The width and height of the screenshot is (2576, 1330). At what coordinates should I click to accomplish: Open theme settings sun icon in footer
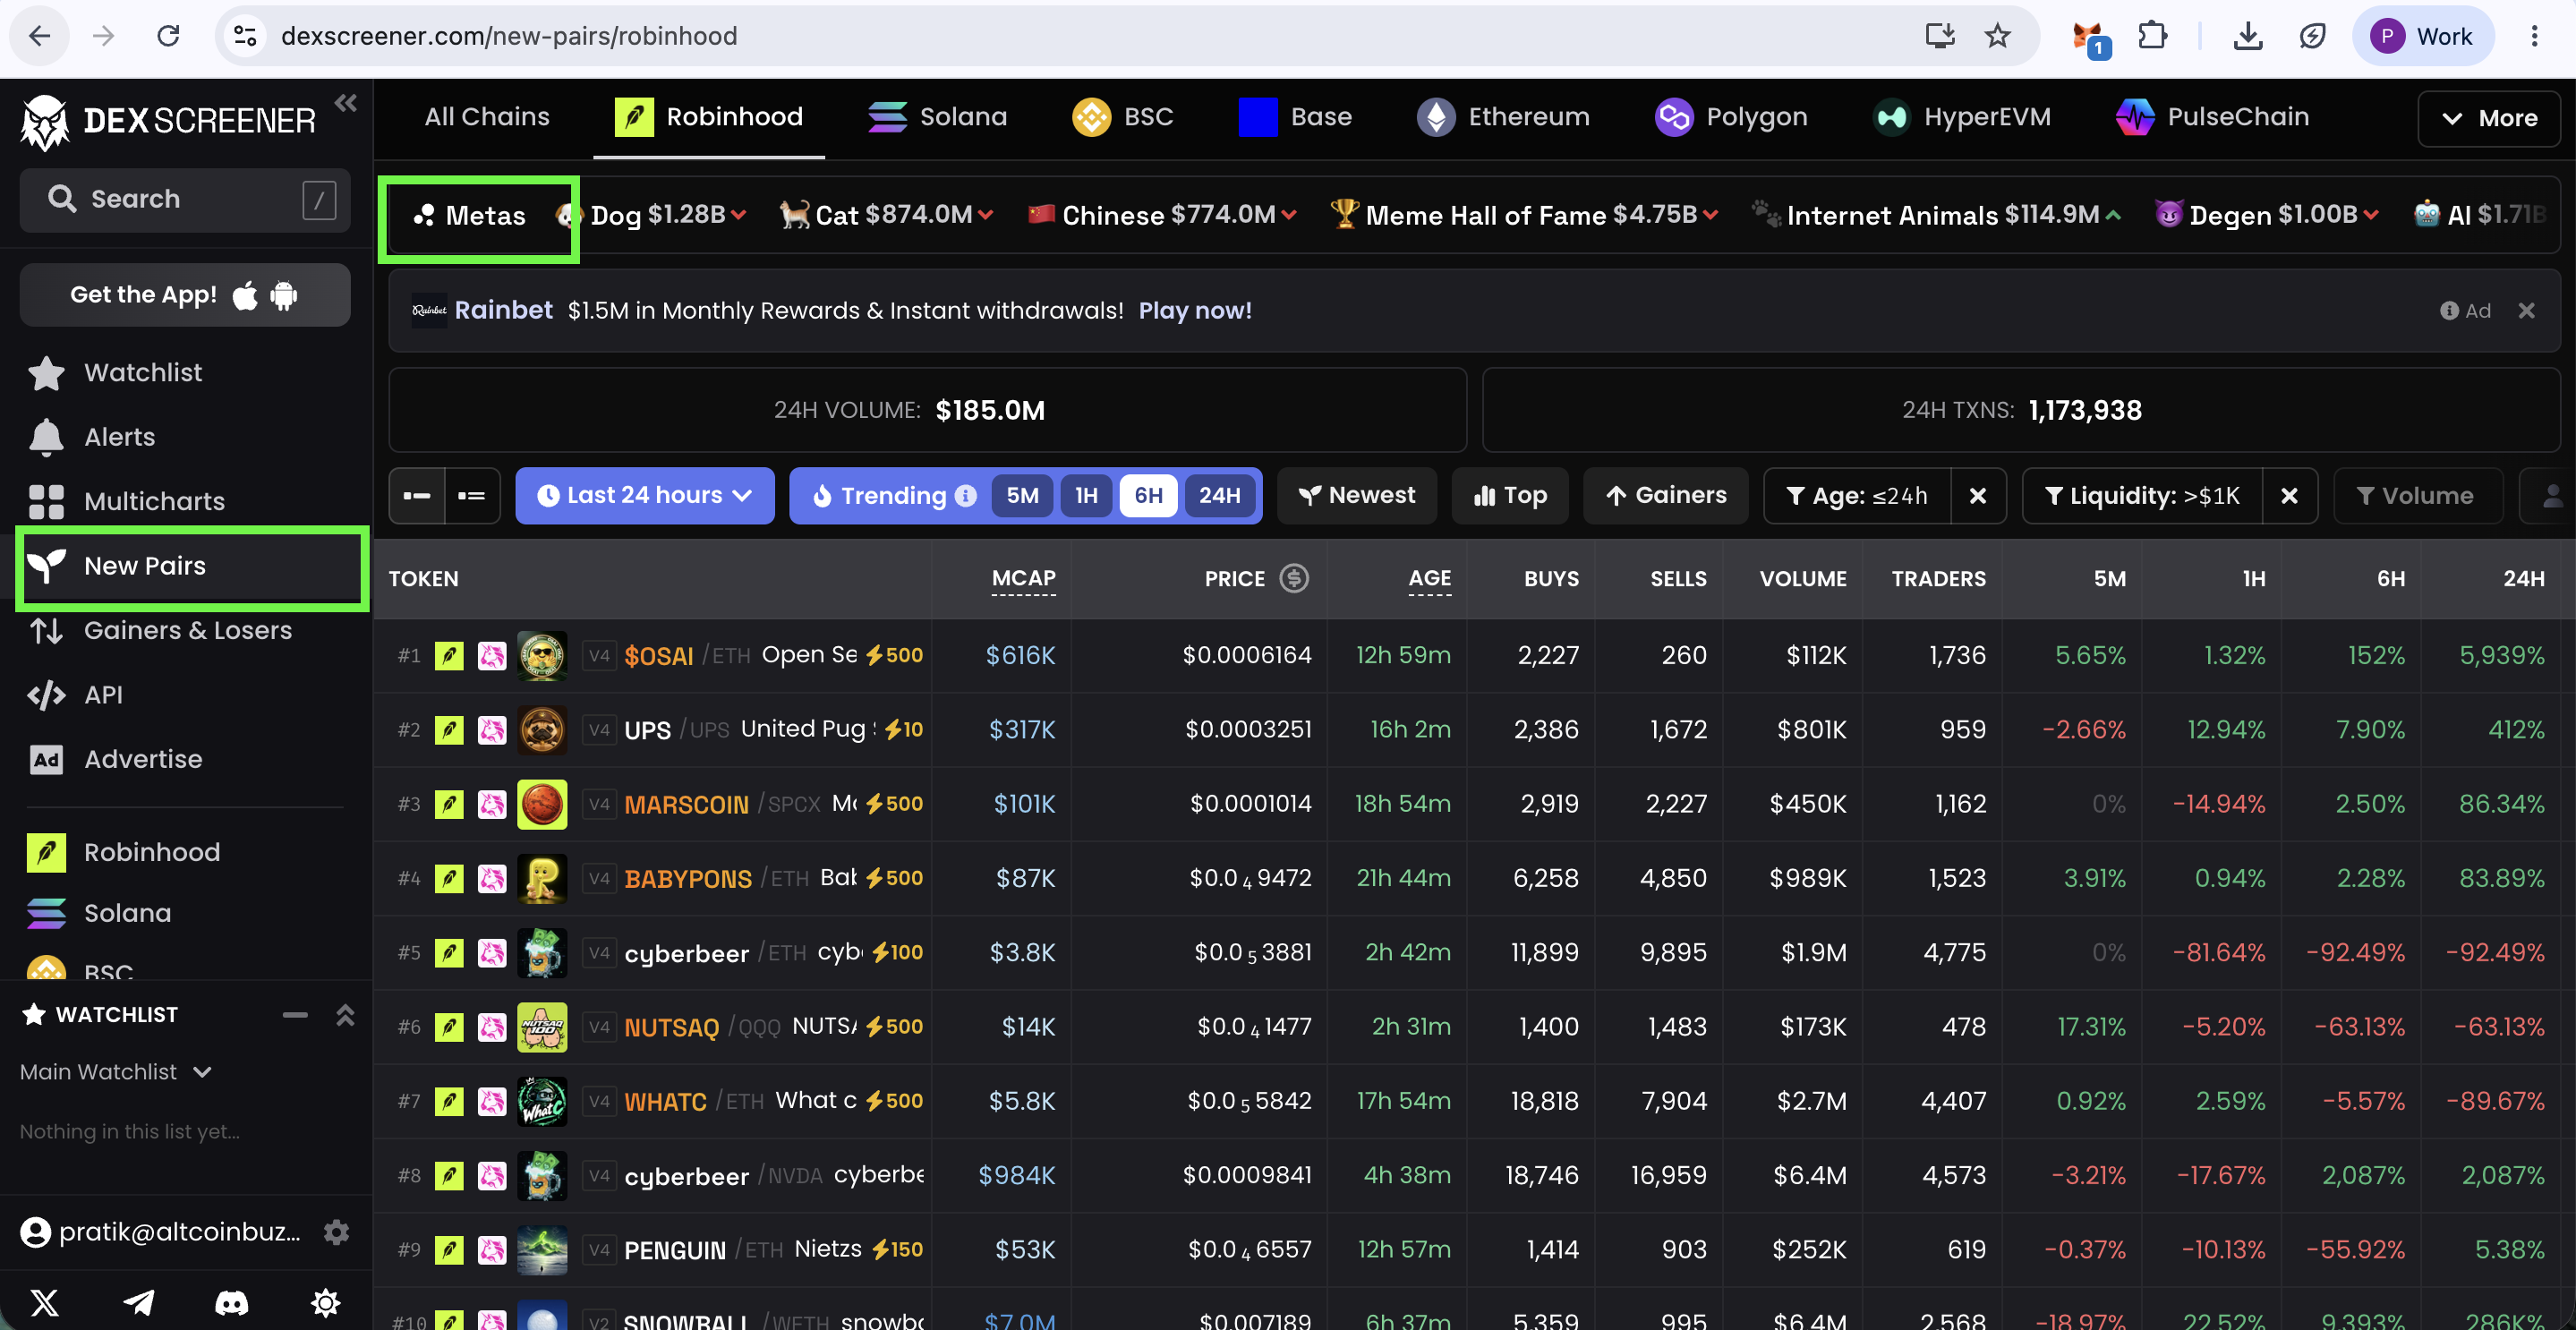326,1302
